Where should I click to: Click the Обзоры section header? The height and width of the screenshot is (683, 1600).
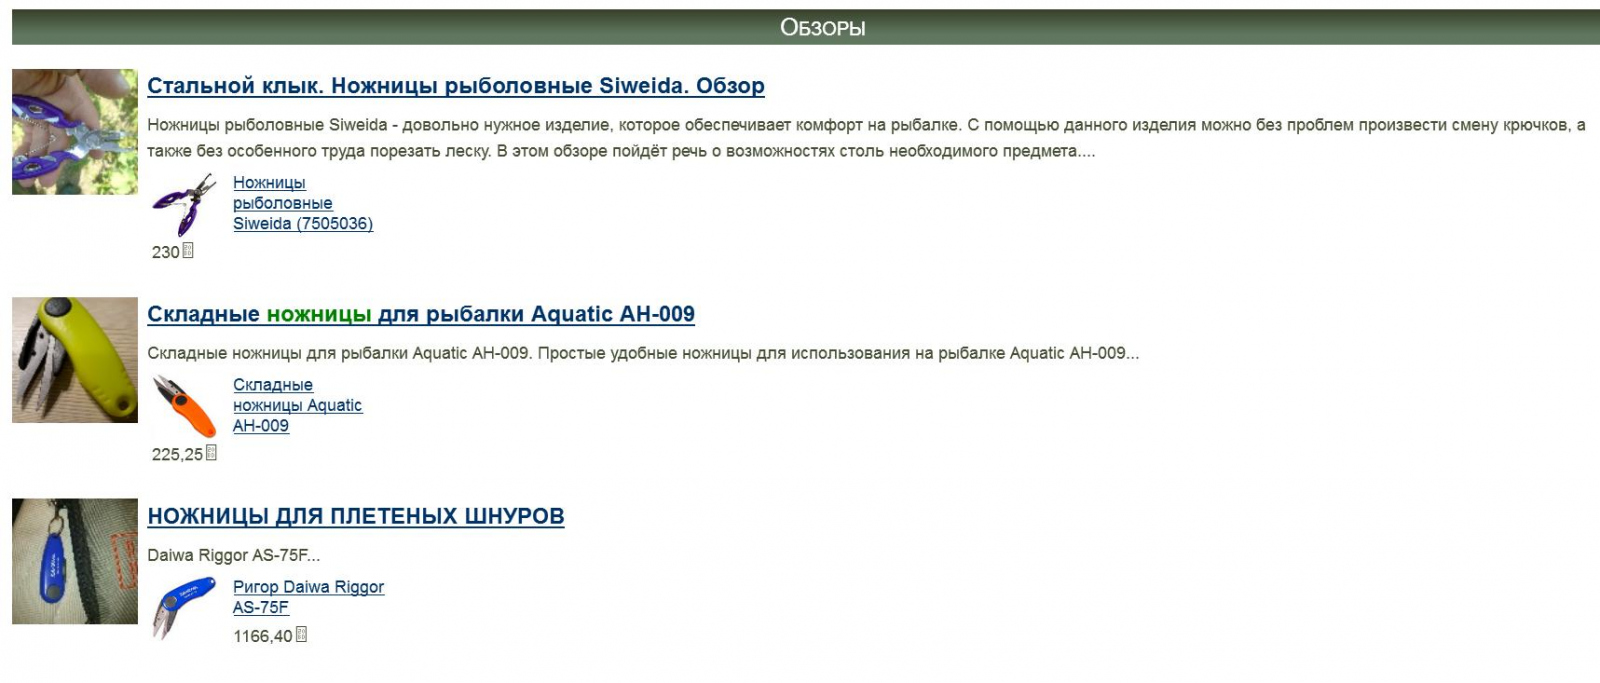point(806,27)
